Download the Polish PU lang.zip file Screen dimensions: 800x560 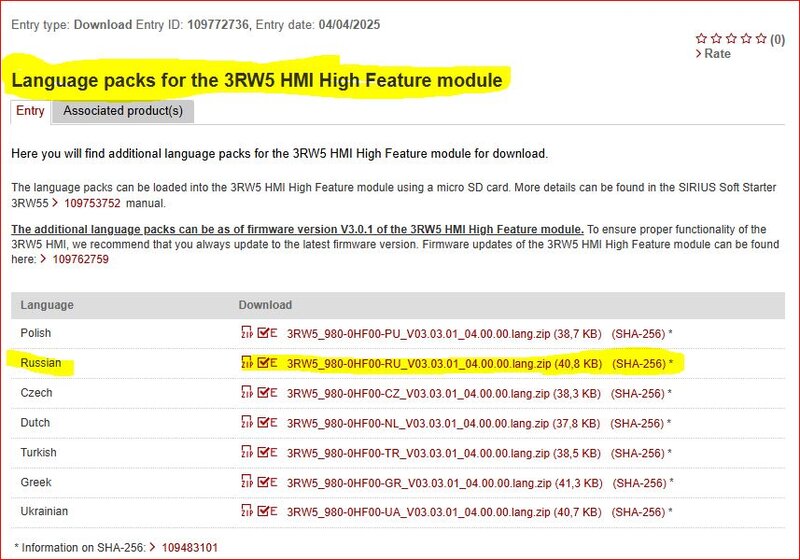click(444, 334)
